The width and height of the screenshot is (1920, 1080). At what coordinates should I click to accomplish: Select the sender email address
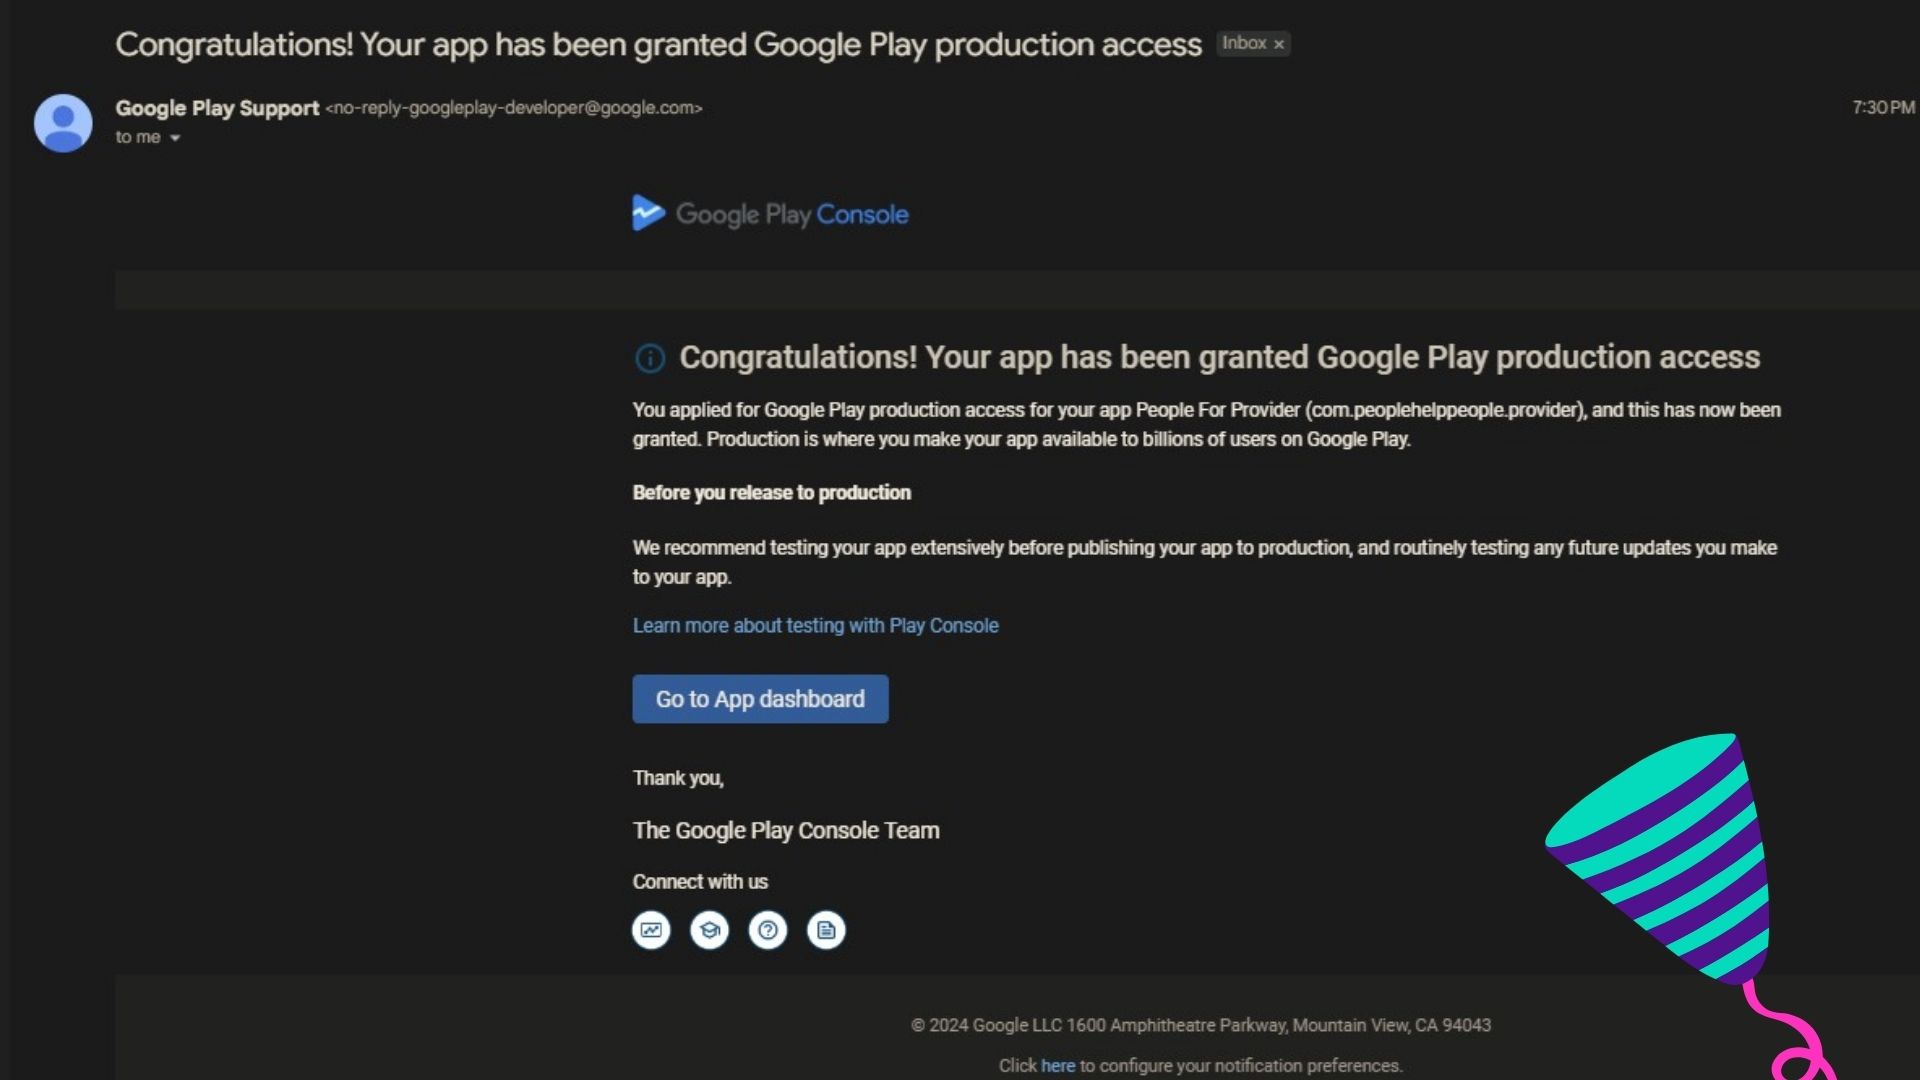point(514,108)
